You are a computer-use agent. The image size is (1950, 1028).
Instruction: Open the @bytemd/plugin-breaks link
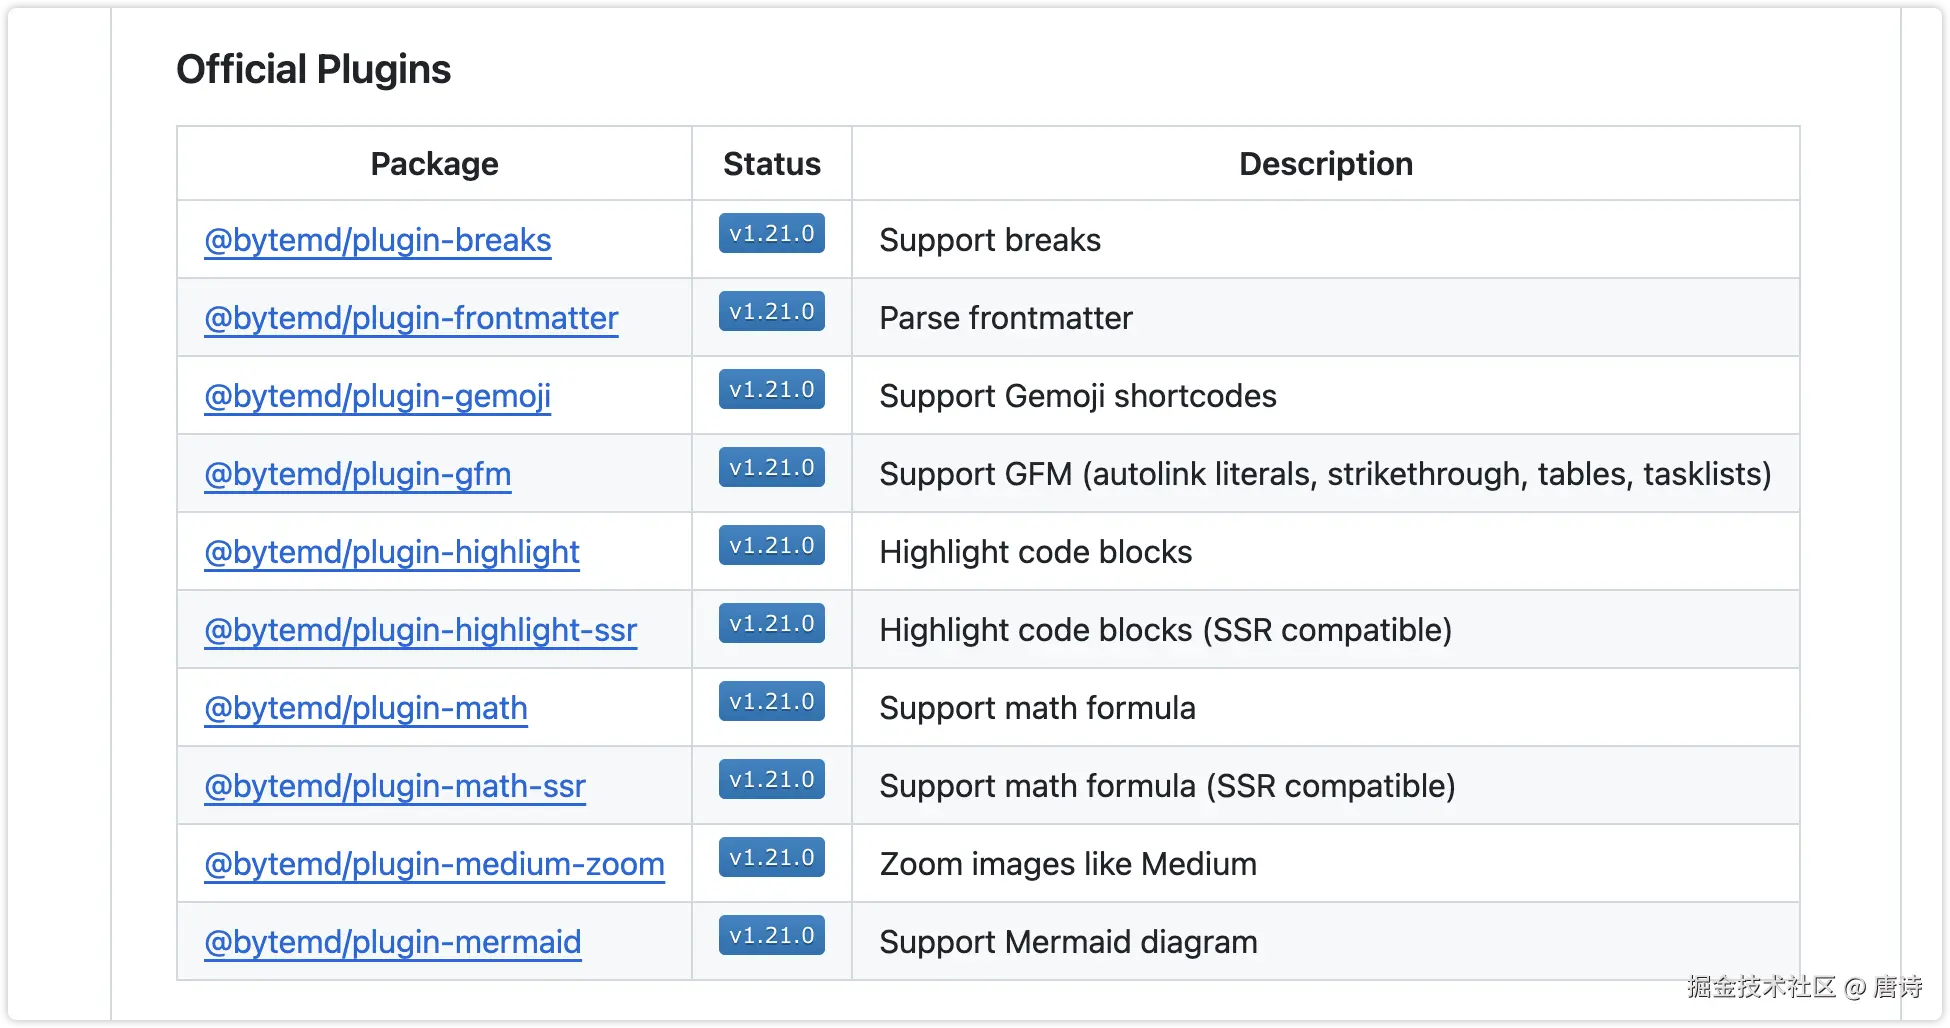pyautogui.click(x=377, y=240)
